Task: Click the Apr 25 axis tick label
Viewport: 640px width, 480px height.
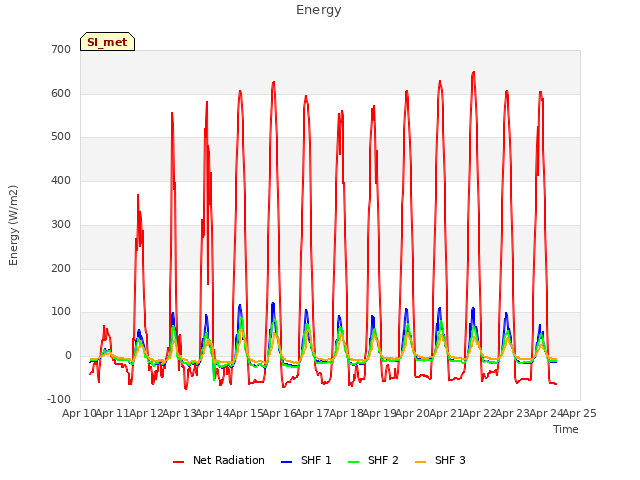Action: pos(579,413)
